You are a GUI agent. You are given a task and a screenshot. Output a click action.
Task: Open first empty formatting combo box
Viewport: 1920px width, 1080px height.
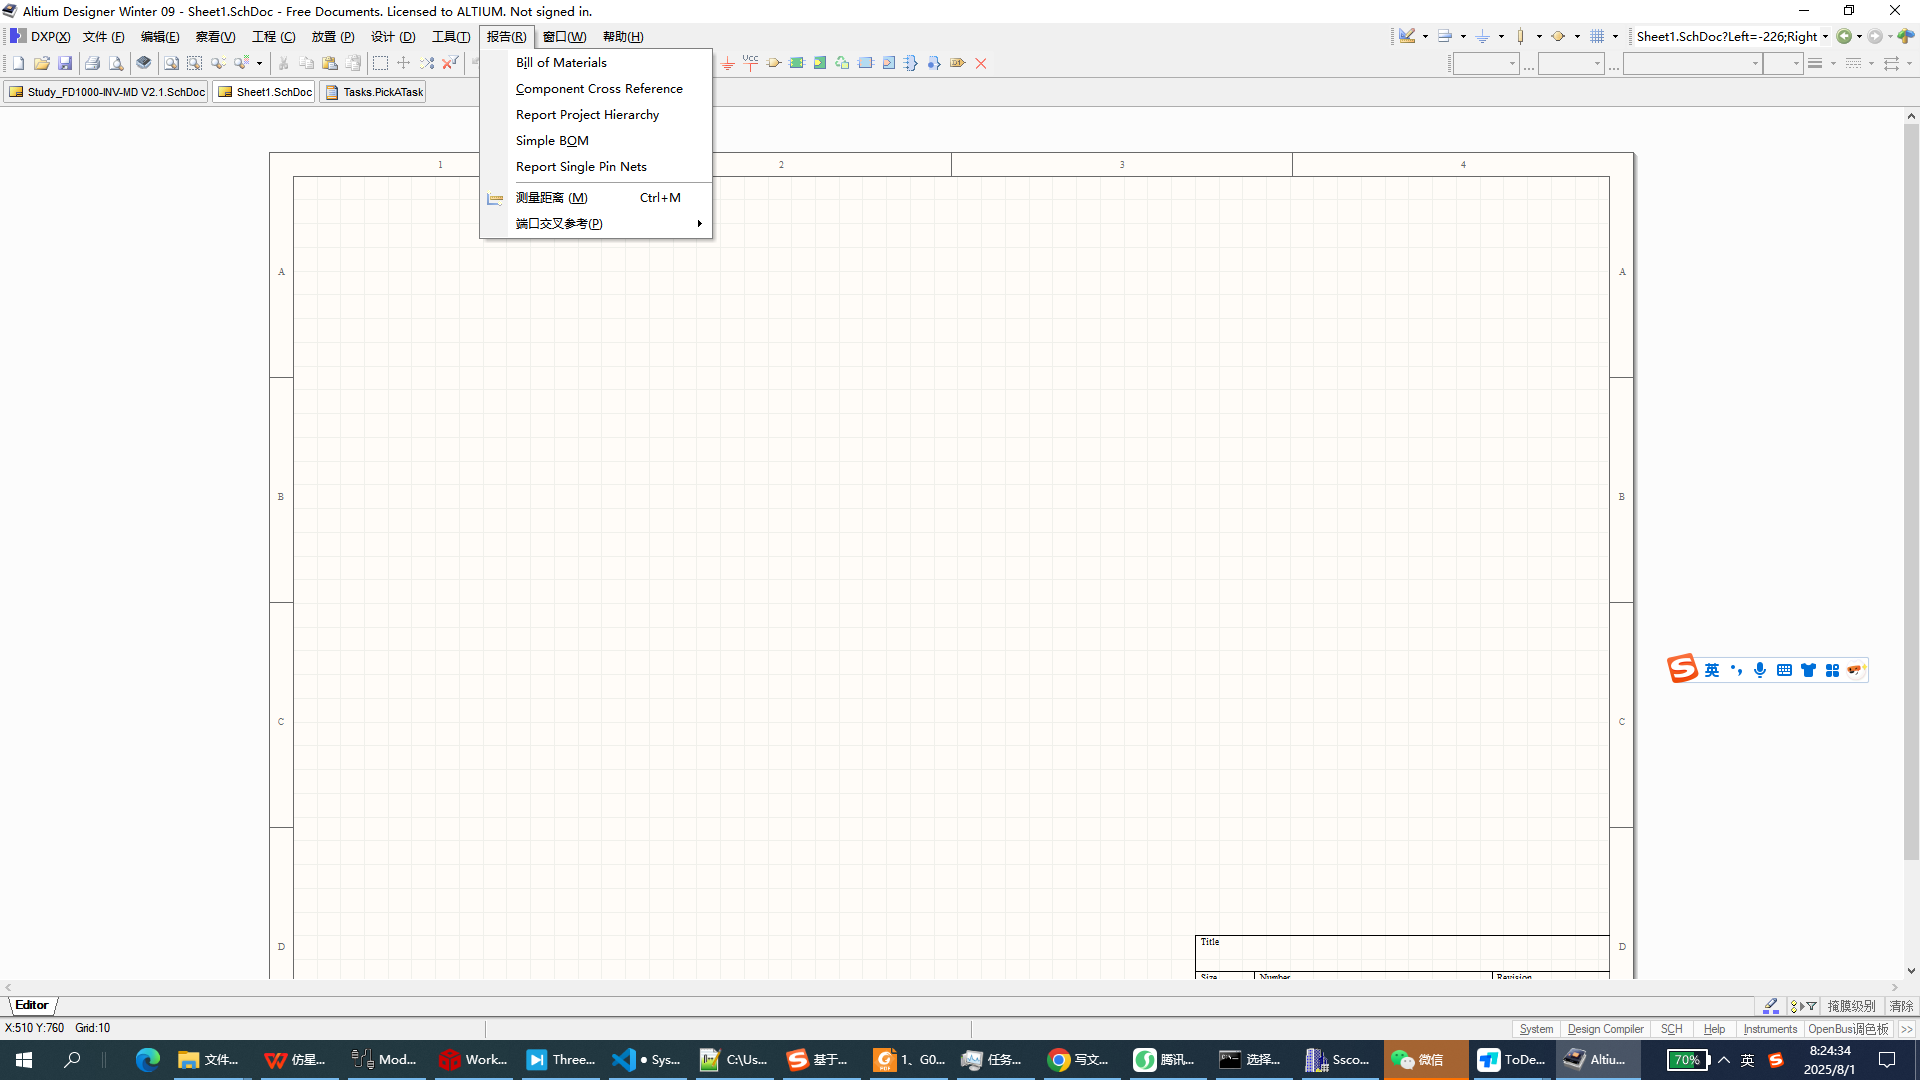[x=1485, y=64]
